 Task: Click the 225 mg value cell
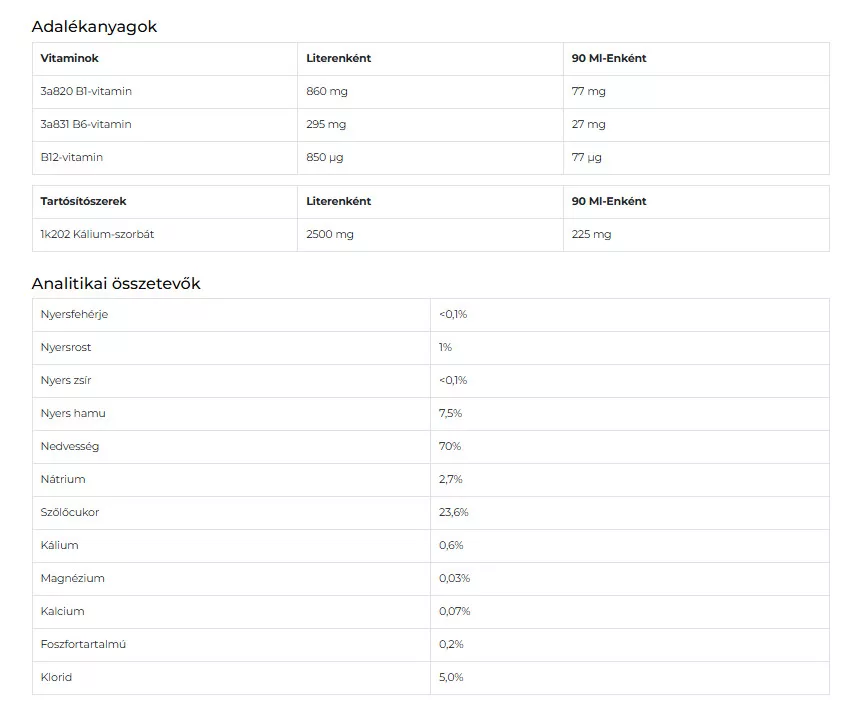tap(592, 234)
